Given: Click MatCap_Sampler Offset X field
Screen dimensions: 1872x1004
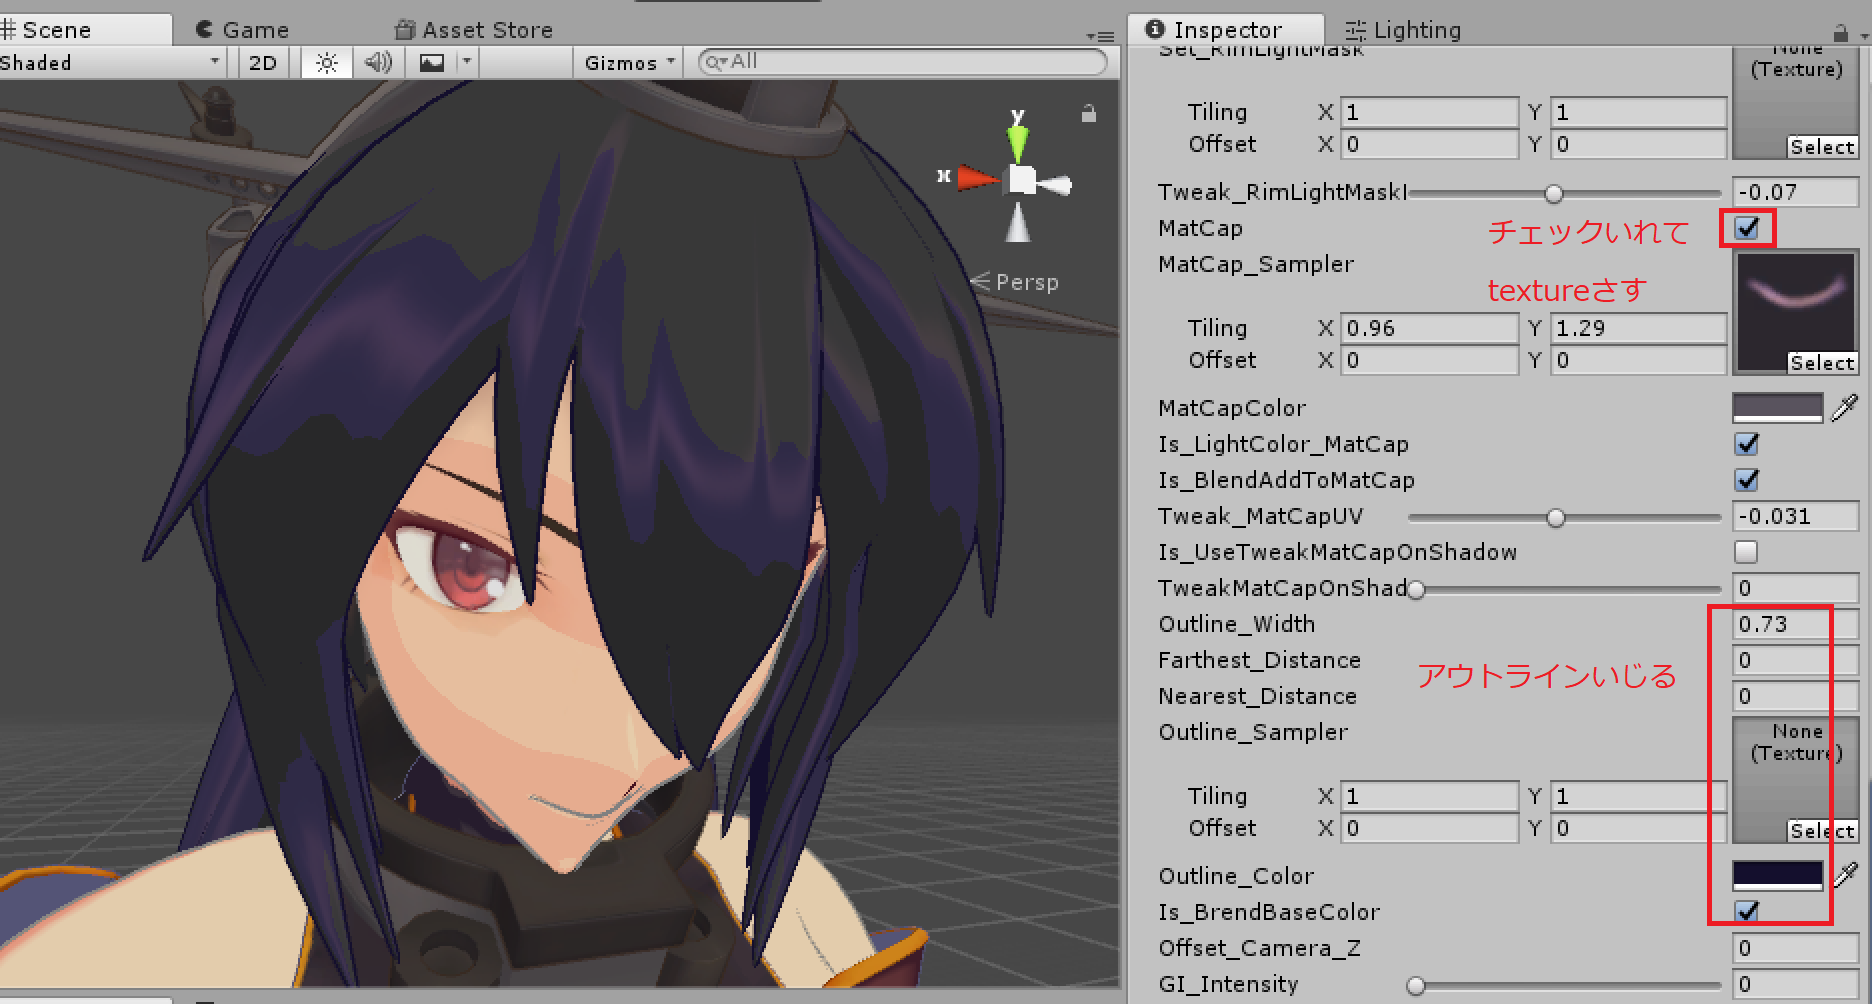Looking at the screenshot, I should (x=1429, y=360).
